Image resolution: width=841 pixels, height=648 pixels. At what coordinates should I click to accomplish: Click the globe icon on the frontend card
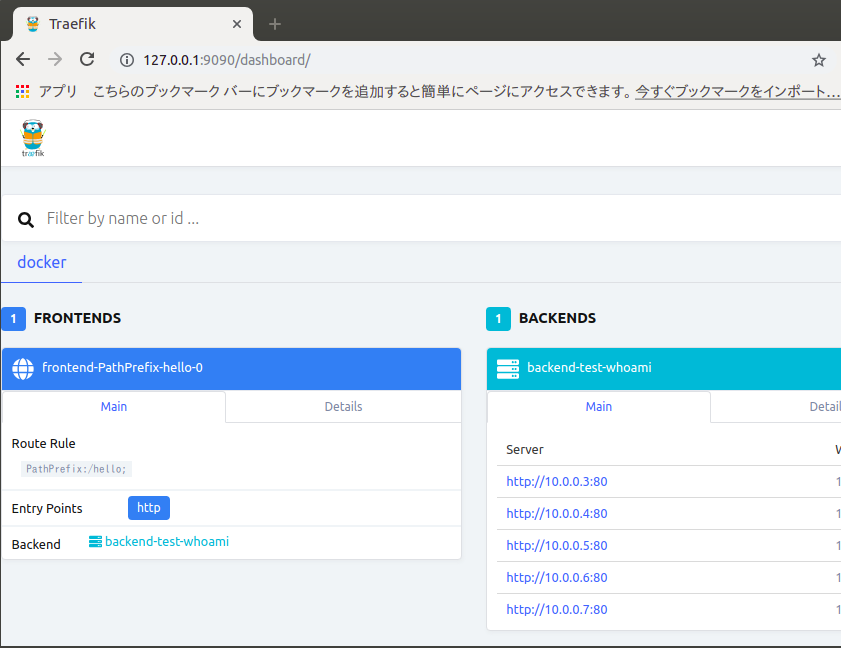pyautogui.click(x=23, y=369)
